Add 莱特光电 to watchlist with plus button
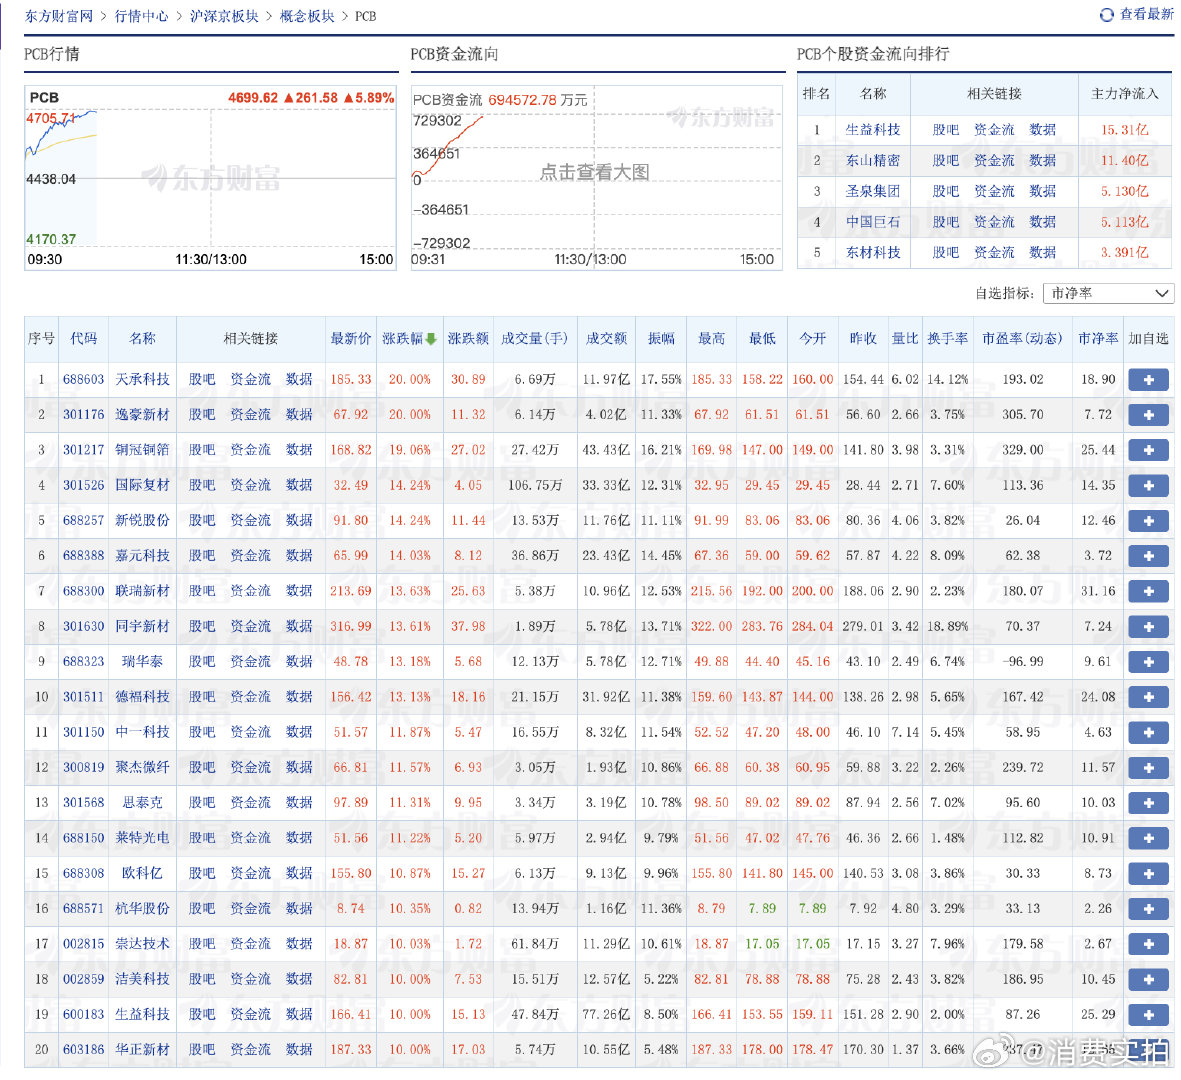The height and width of the screenshot is (1080, 1181). click(1148, 838)
